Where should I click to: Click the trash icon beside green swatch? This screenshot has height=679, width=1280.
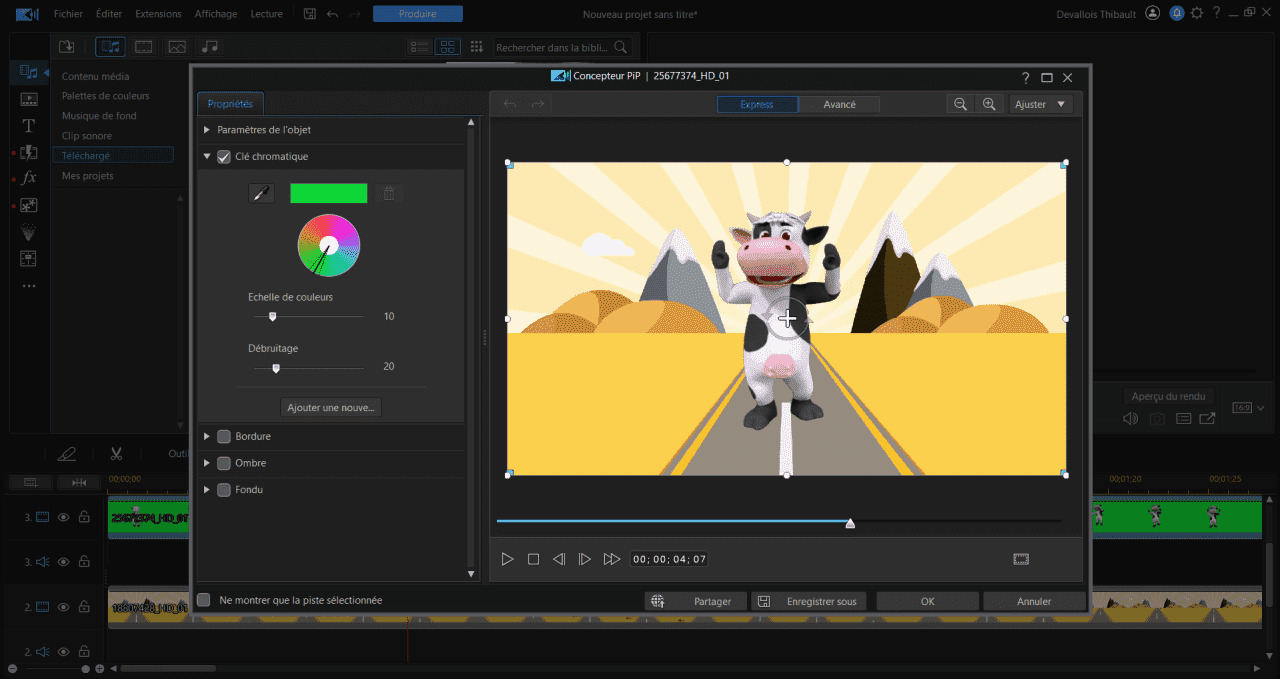coord(389,194)
